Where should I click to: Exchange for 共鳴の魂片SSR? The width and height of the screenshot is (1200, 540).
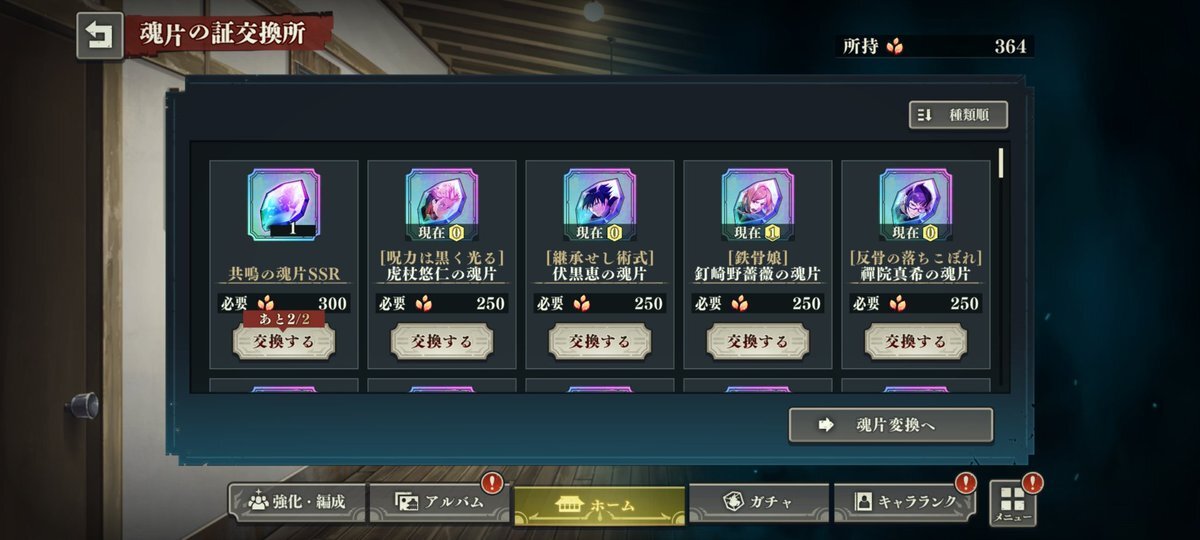pyautogui.click(x=284, y=341)
